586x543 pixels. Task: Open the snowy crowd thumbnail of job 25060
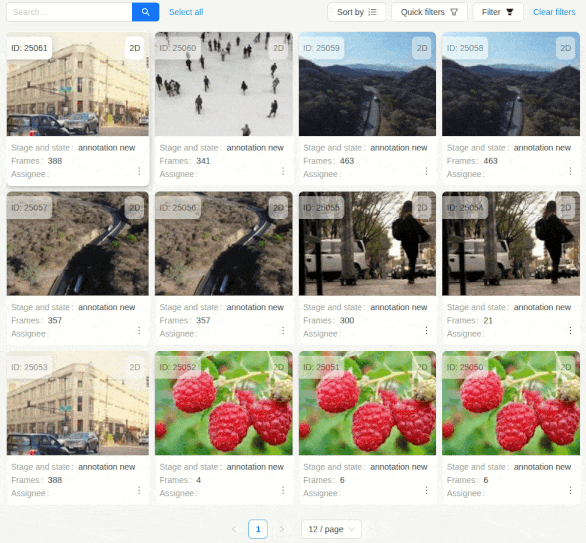click(x=224, y=84)
